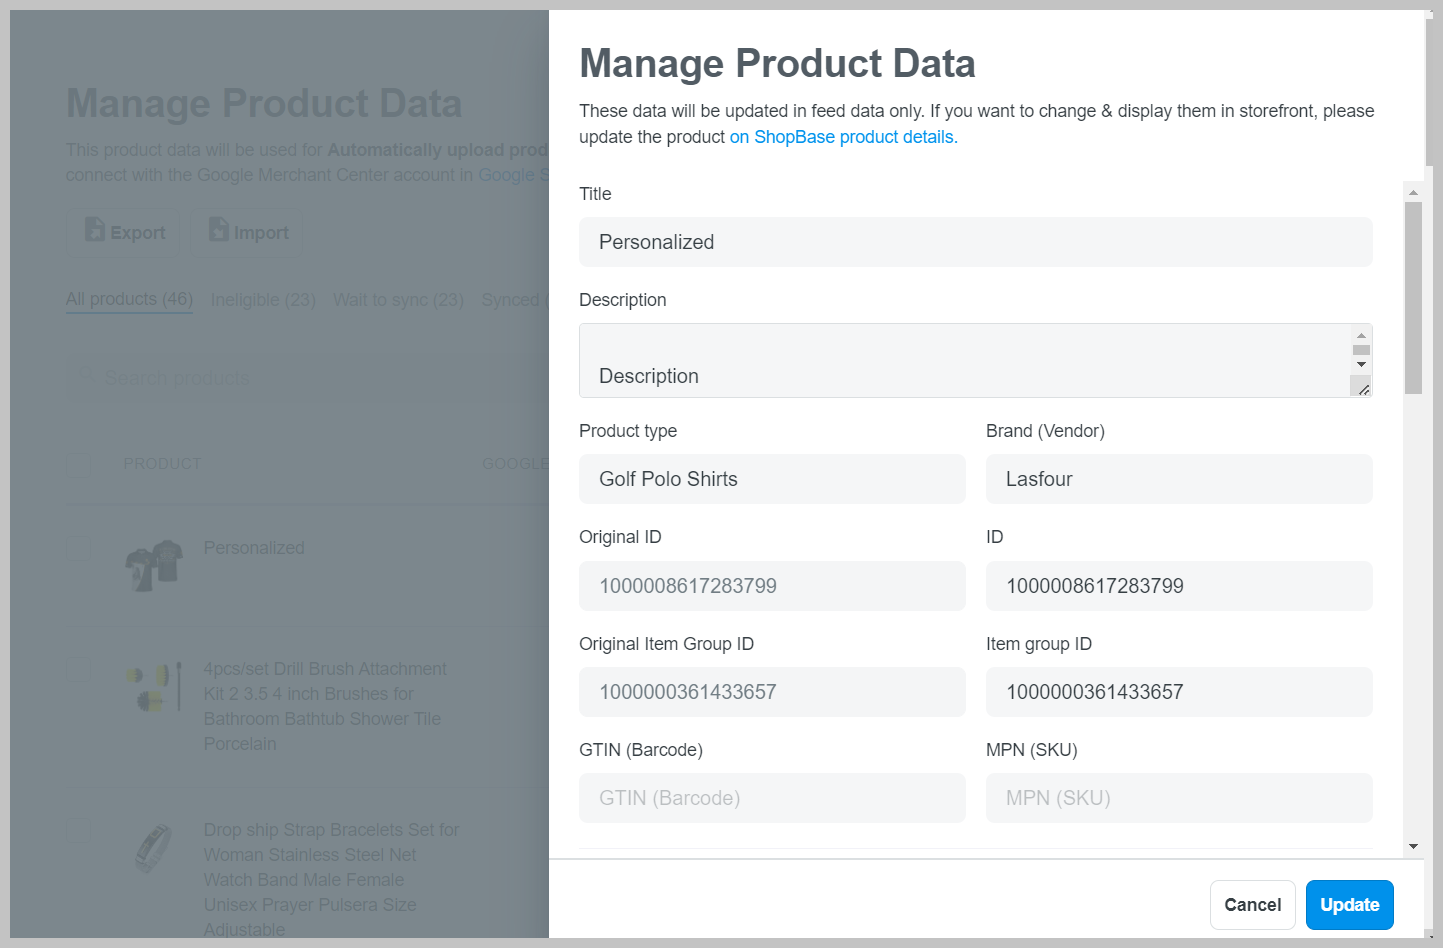Viewport: 1443px width, 948px height.
Task: Click the 4pcs/set Drill Brush Attachment product name
Action: tap(325, 706)
